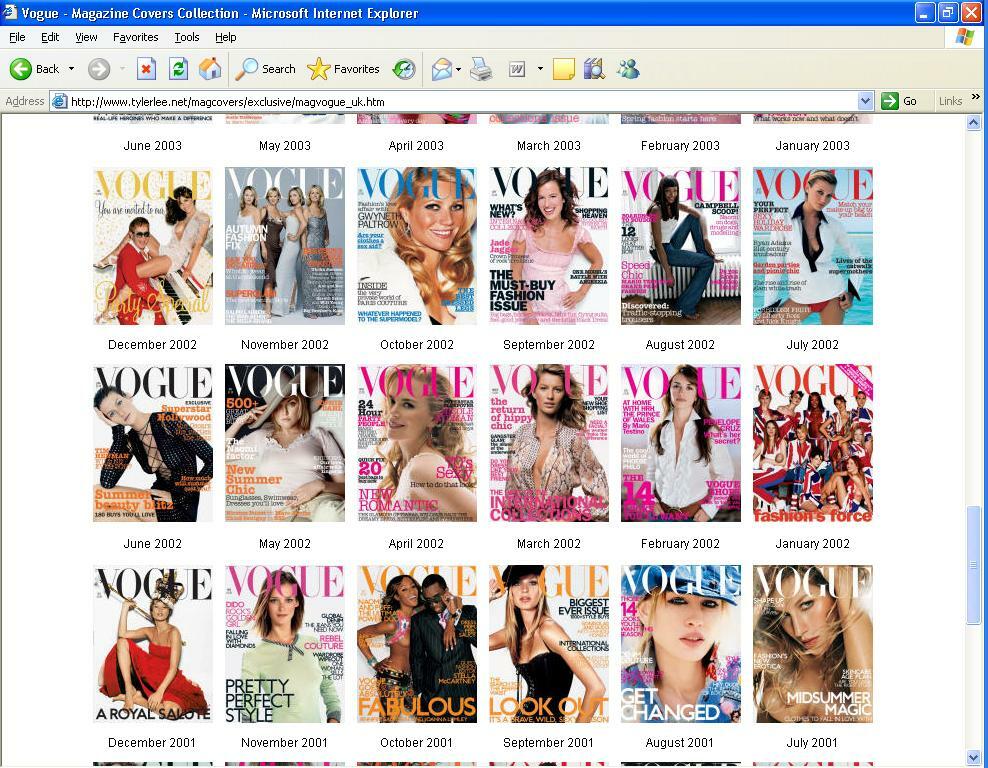Expand the Links toolbar chevron
Image resolution: width=988 pixels, height=768 pixels.
coord(975,96)
